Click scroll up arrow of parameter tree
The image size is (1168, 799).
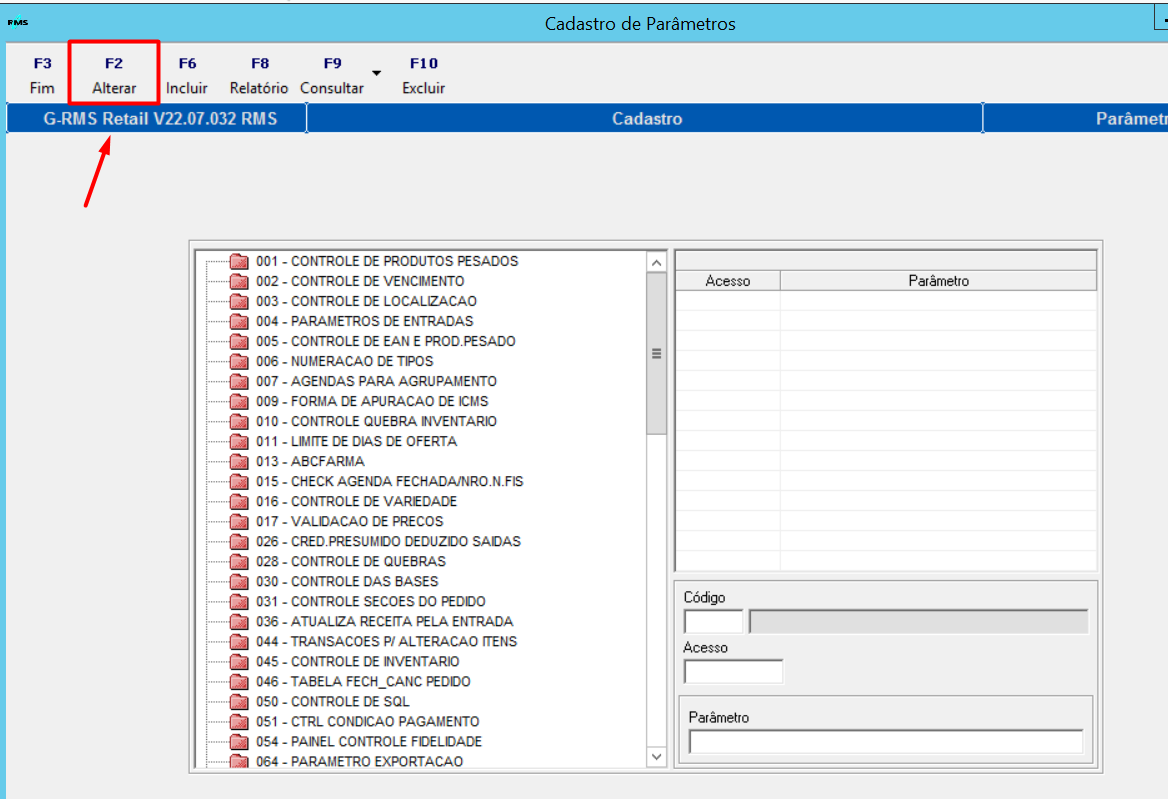(656, 263)
